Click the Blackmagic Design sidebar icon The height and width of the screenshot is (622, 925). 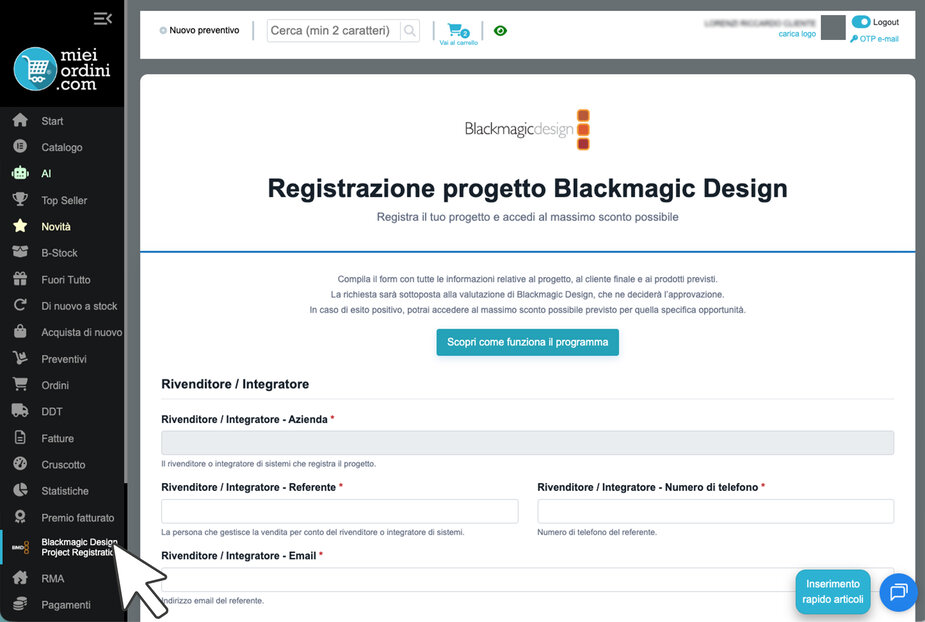[20, 547]
